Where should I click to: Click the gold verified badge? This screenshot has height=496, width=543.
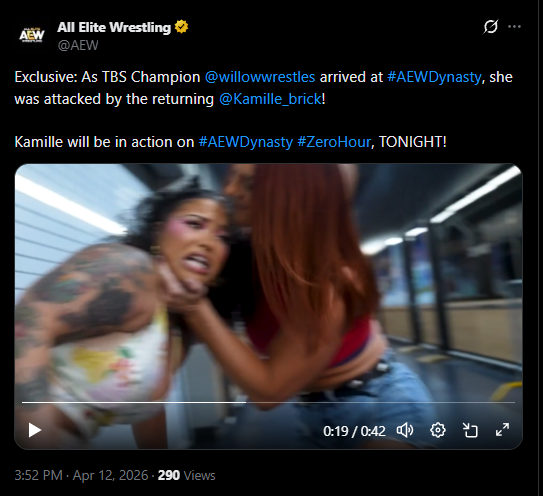181,27
